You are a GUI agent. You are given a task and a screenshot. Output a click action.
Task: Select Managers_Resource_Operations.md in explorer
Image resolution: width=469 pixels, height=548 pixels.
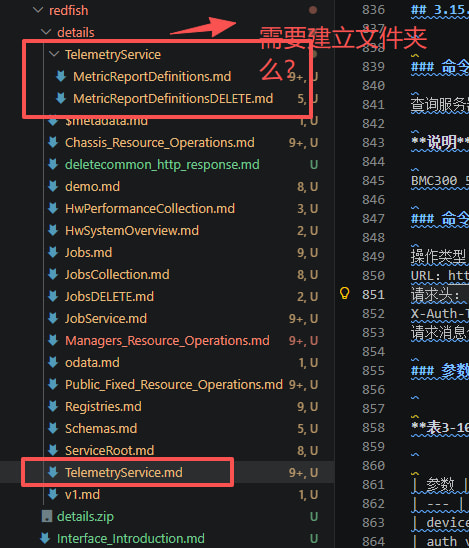[x=167, y=340]
